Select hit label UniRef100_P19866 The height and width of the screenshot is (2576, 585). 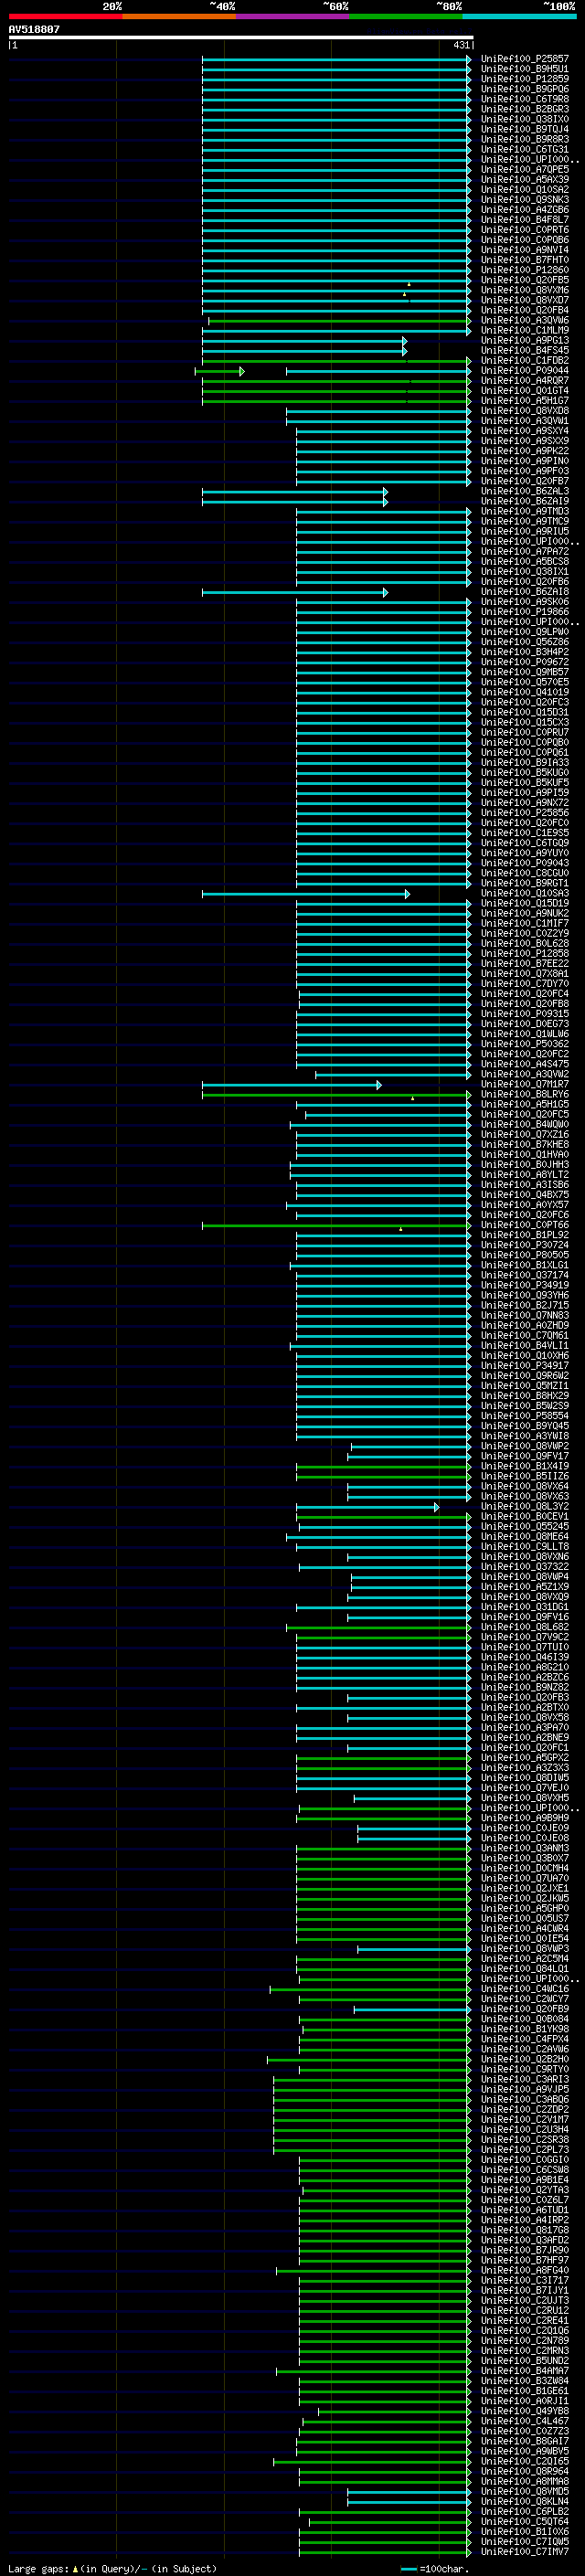tap(525, 612)
